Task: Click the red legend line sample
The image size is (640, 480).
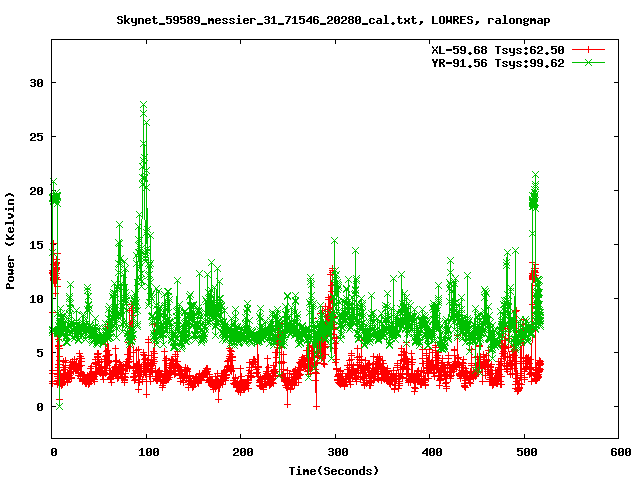Action: pyautogui.click(x=588, y=50)
